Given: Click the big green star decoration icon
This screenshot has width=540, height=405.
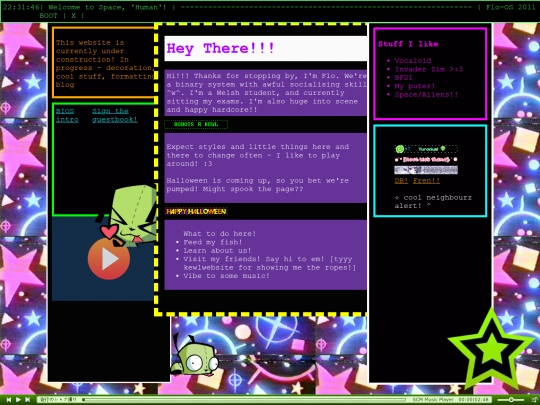Looking at the screenshot, I should (x=491, y=350).
